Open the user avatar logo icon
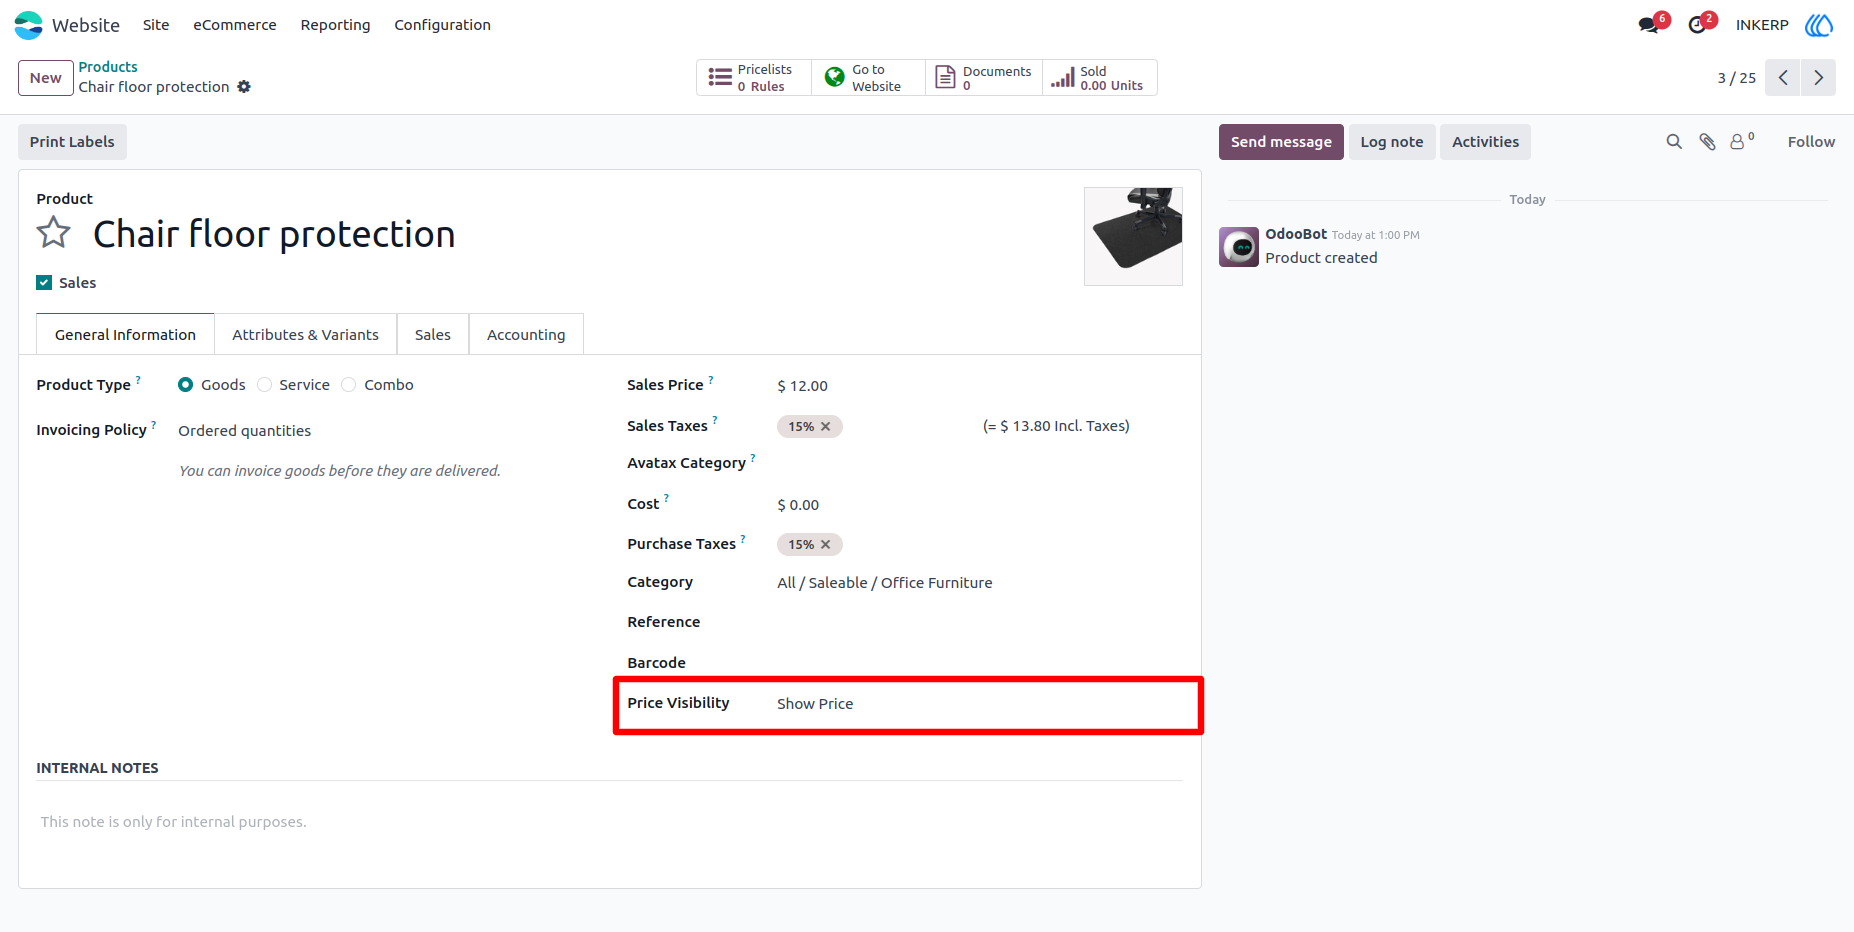Viewport: 1854px width, 932px height. pos(1819,25)
